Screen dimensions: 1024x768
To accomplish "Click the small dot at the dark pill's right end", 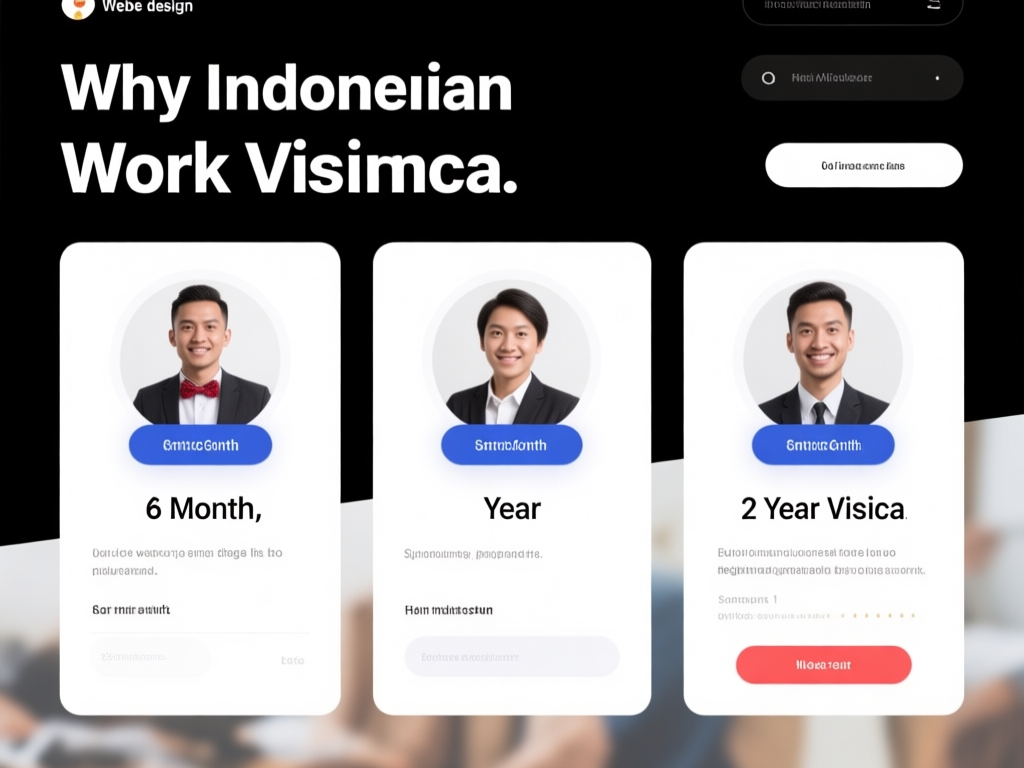I will pos(937,78).
